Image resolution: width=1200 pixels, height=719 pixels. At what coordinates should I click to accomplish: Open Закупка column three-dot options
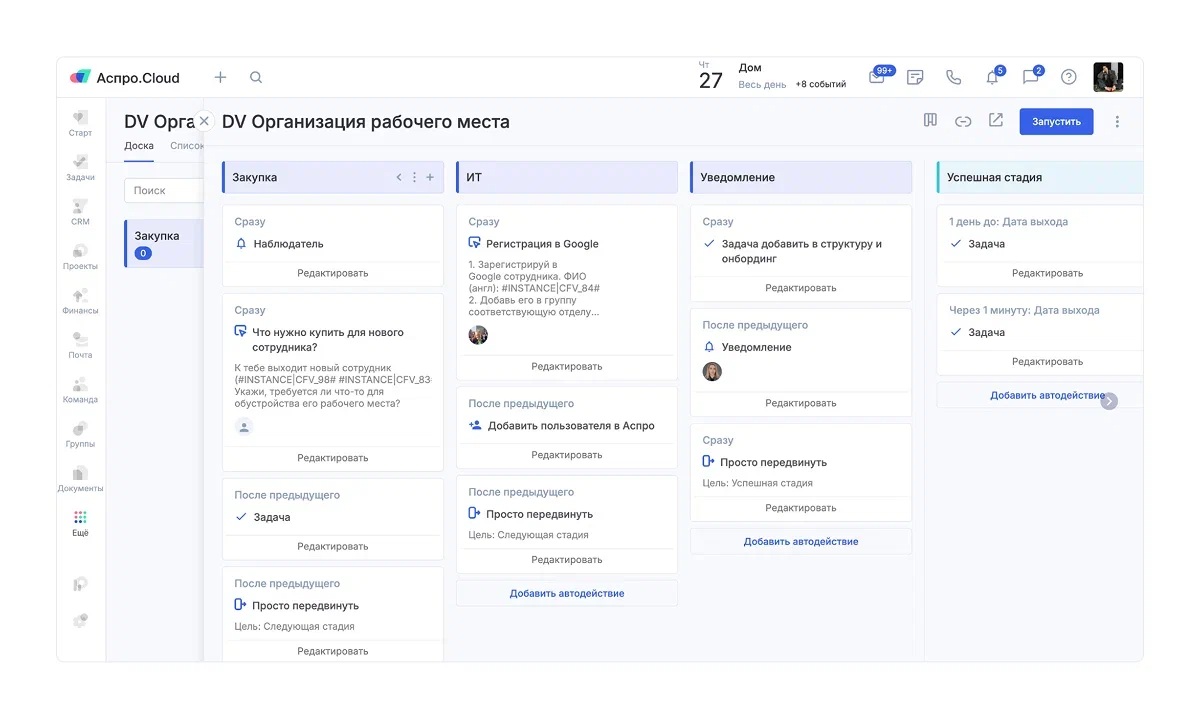click(x=414, y=177)
